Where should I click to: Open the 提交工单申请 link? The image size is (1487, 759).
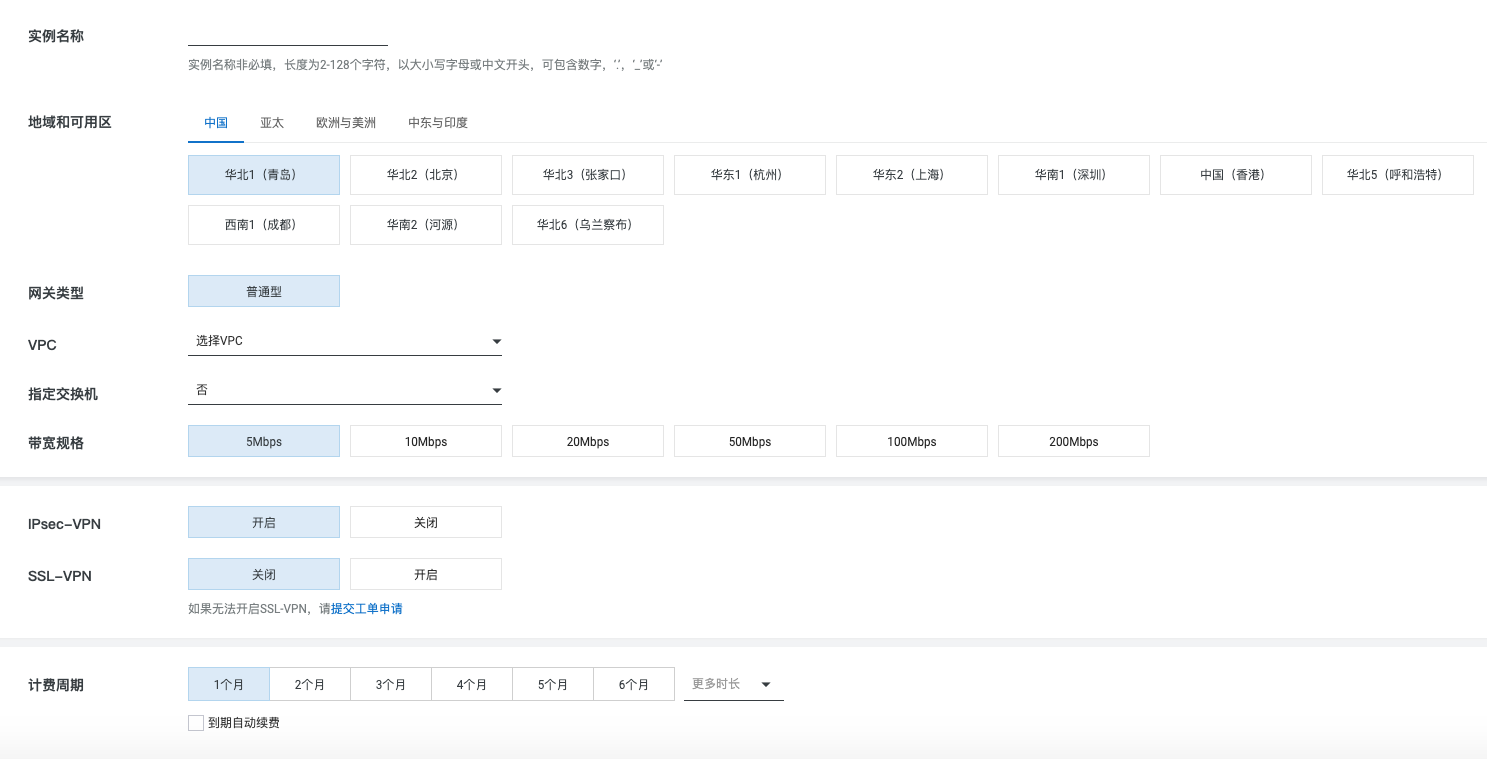click(x=367, y=608)
